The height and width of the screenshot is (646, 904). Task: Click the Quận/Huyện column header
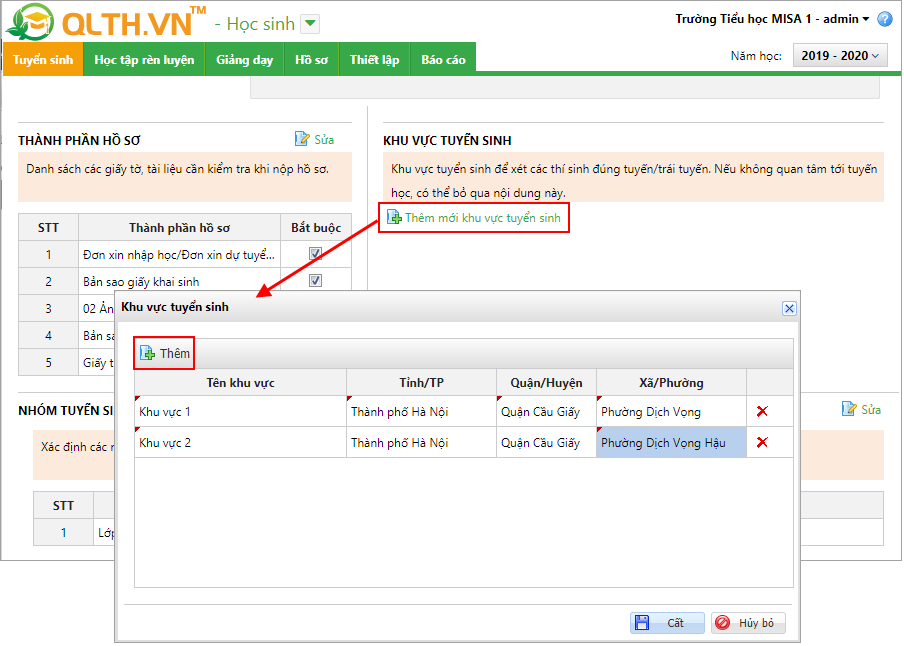pos(547,382)
